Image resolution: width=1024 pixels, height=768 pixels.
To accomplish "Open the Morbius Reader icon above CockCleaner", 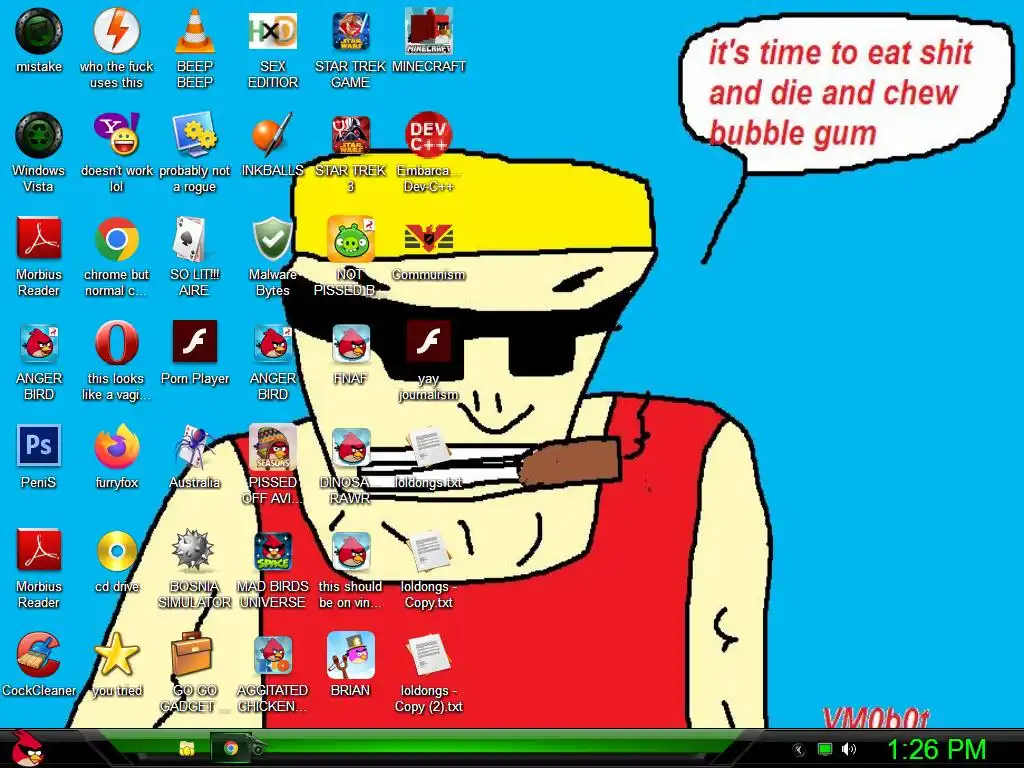I will point(39,552).
